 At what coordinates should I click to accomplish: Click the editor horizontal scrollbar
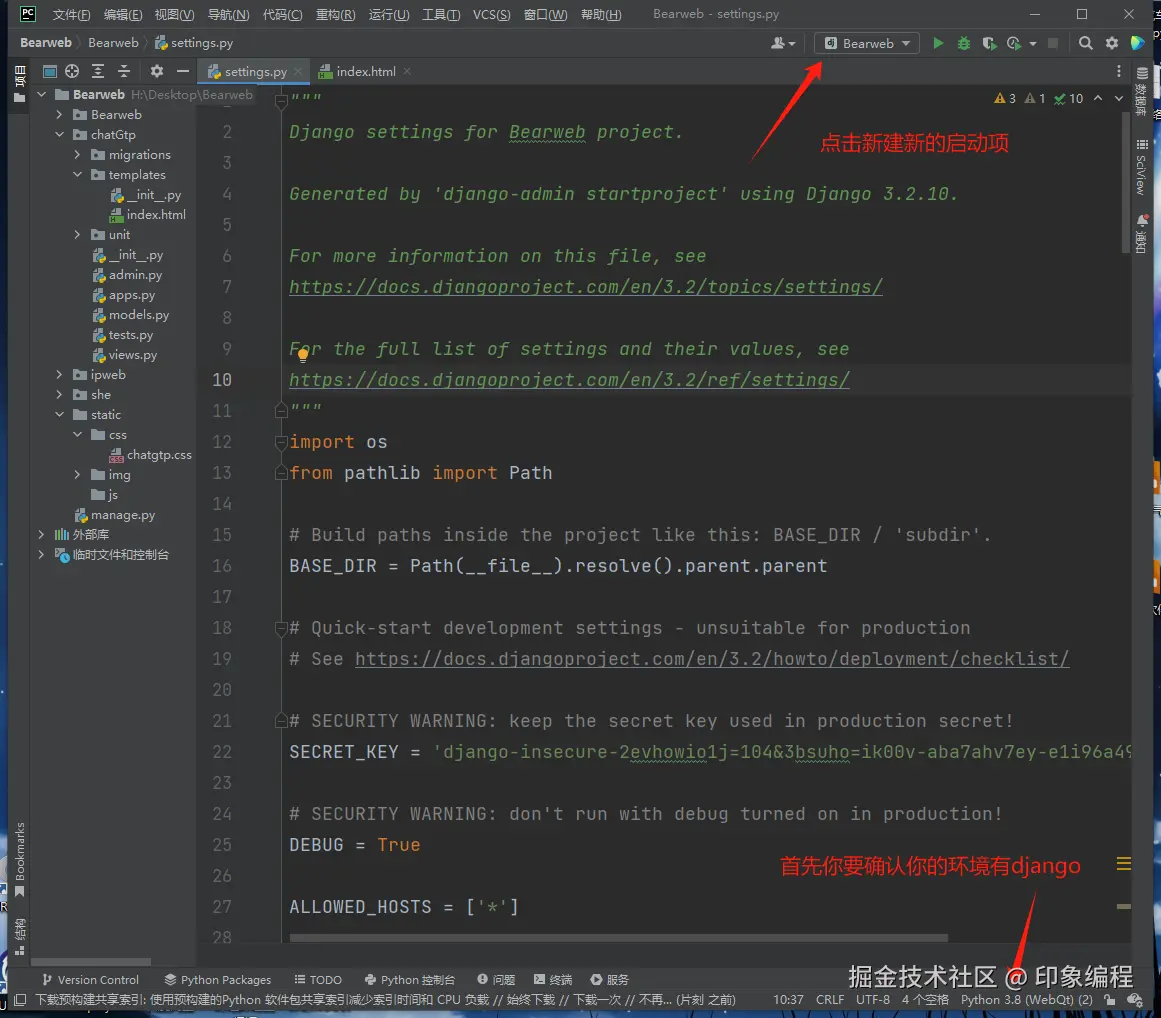[x=618, y=939]
